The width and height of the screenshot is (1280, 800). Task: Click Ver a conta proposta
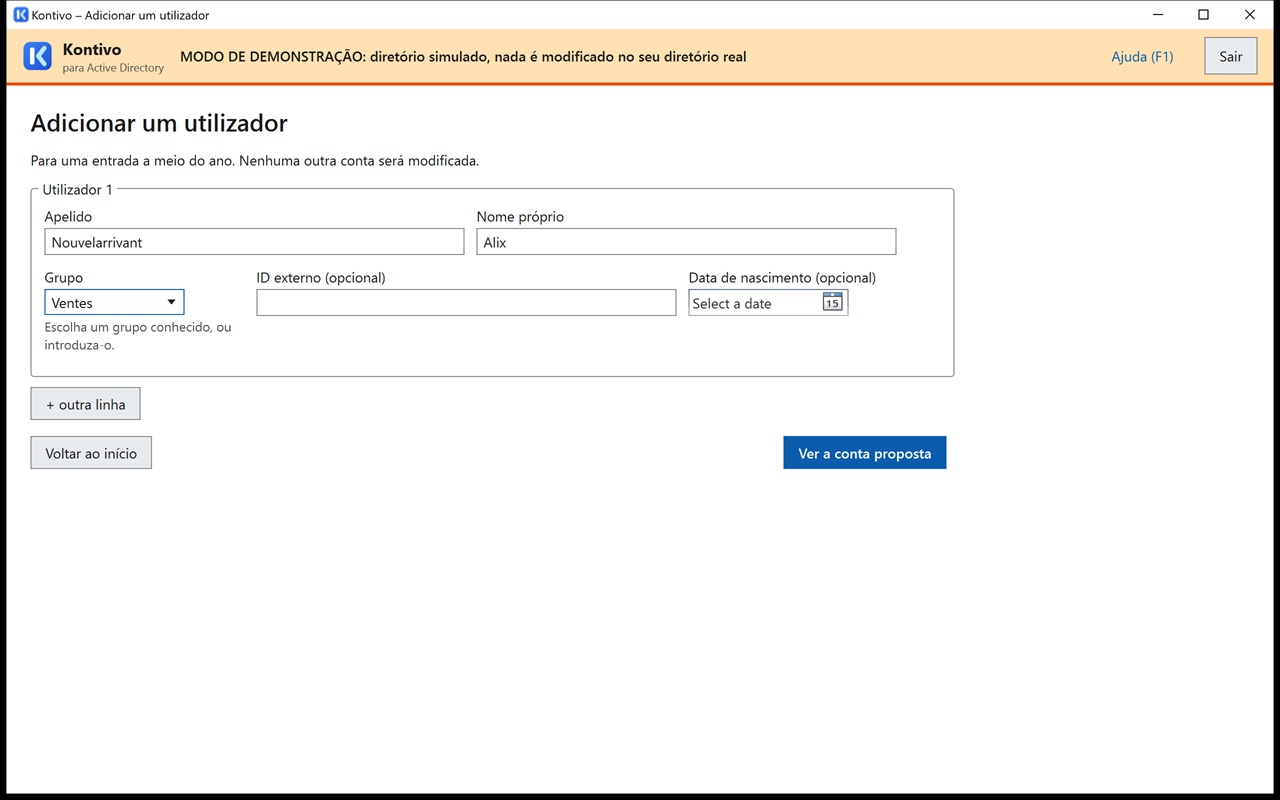point(865,453)
